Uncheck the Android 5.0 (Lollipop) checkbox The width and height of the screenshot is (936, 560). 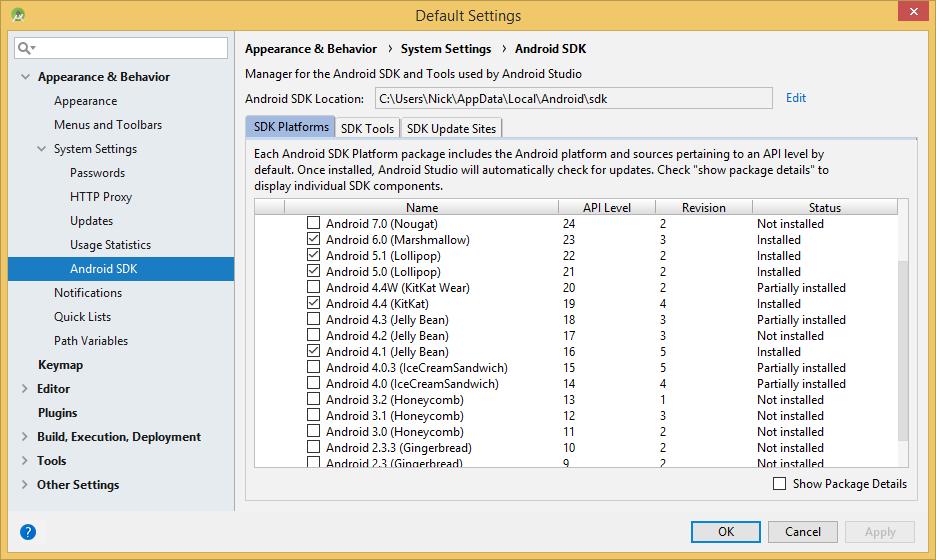pyautogui.click(x=313, y=271)
